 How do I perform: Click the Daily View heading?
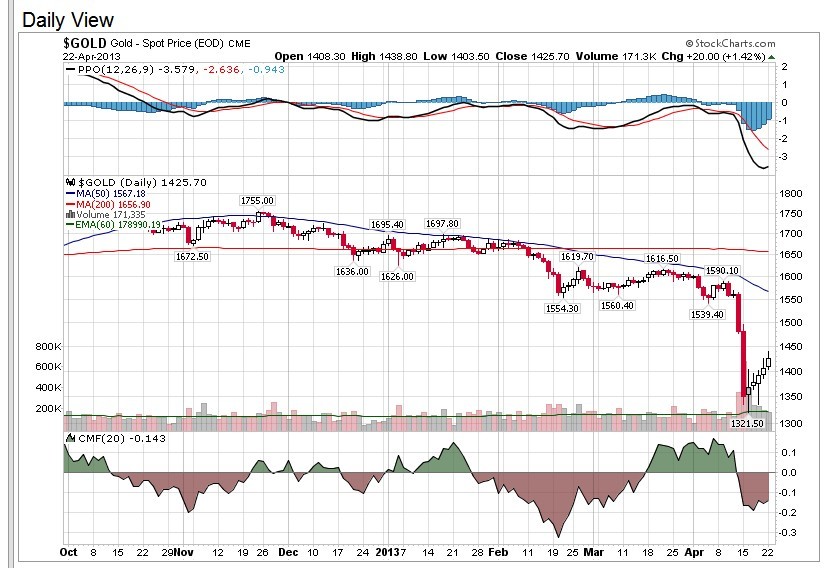coord(68,20)
